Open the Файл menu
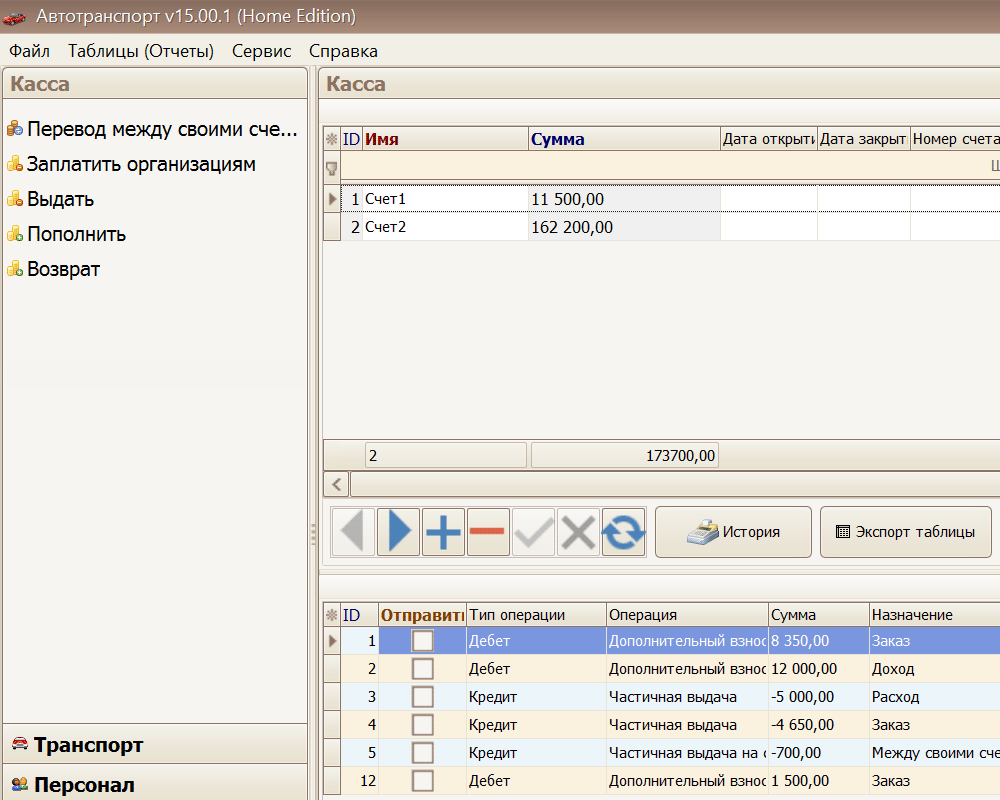 [x=29, y=51]
